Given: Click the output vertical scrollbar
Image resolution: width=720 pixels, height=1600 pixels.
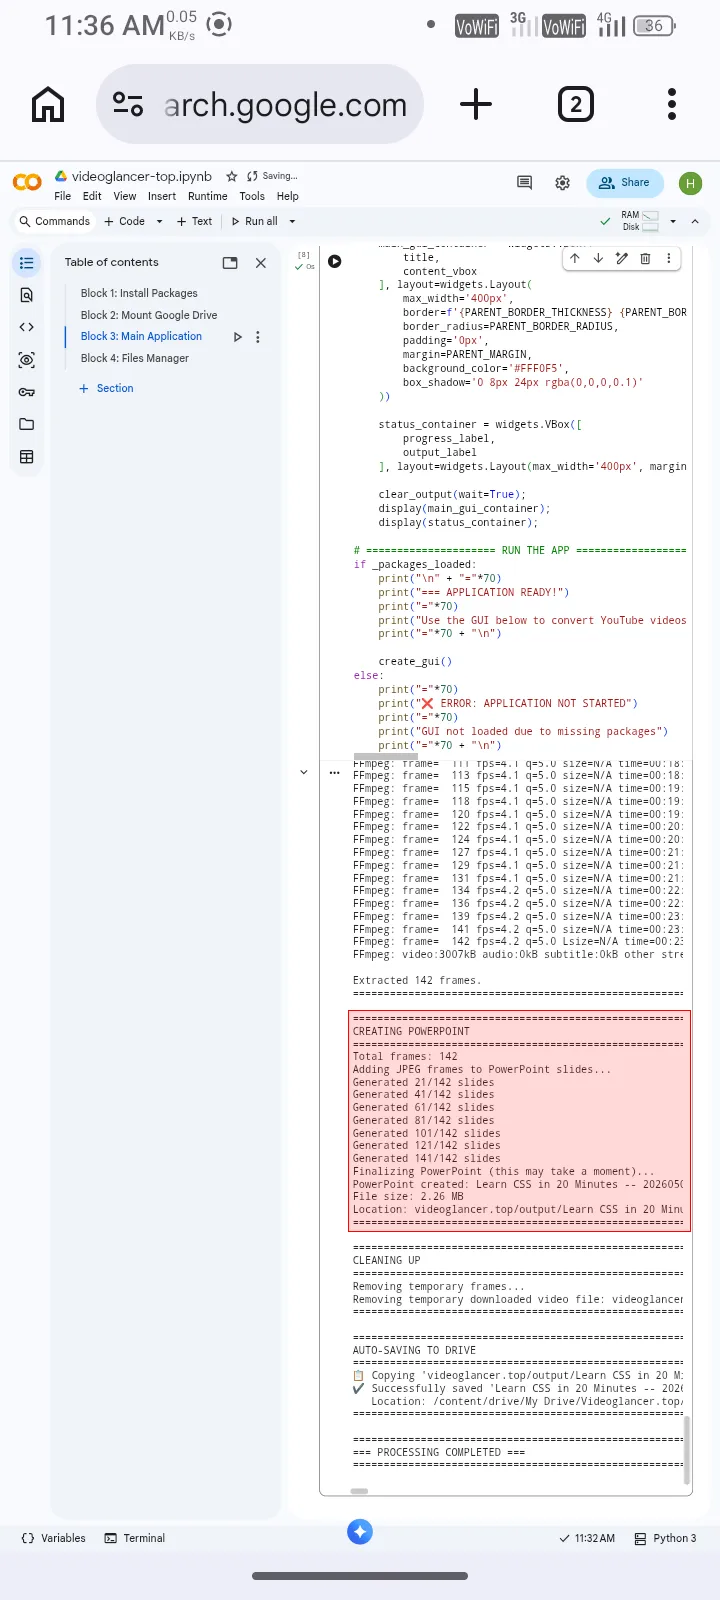Looking at the screenshot, I should tap(686, 1448).
